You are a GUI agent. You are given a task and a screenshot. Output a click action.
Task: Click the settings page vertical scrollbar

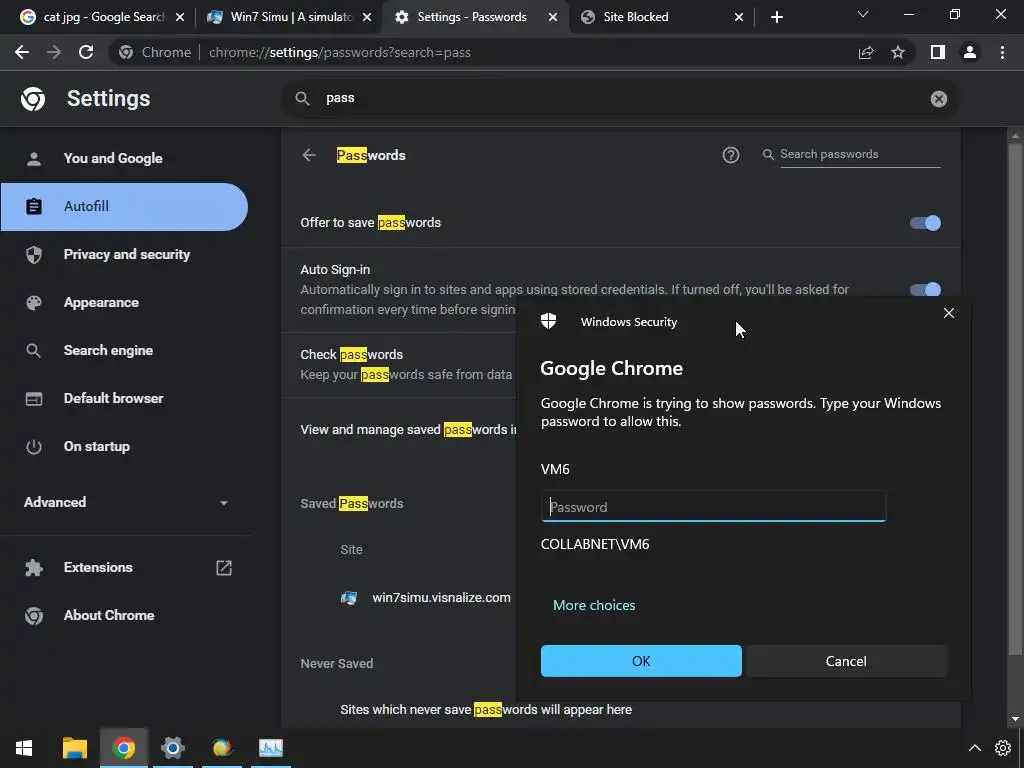(1015, 398)
